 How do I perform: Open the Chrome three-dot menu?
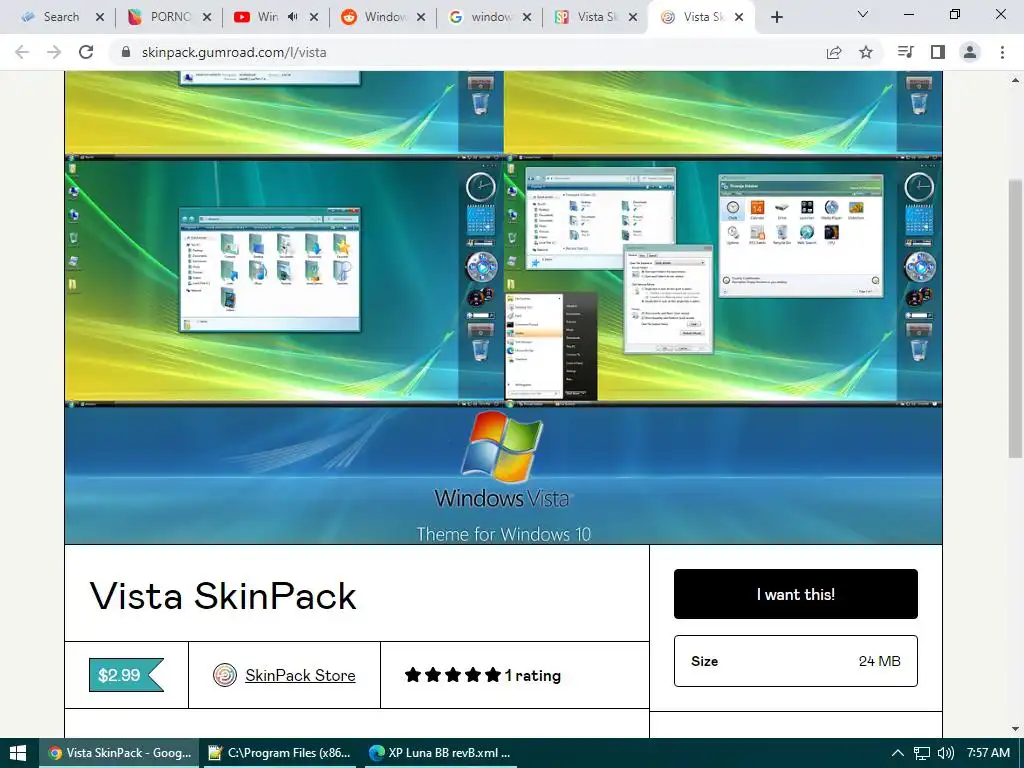coord(1002,52)
